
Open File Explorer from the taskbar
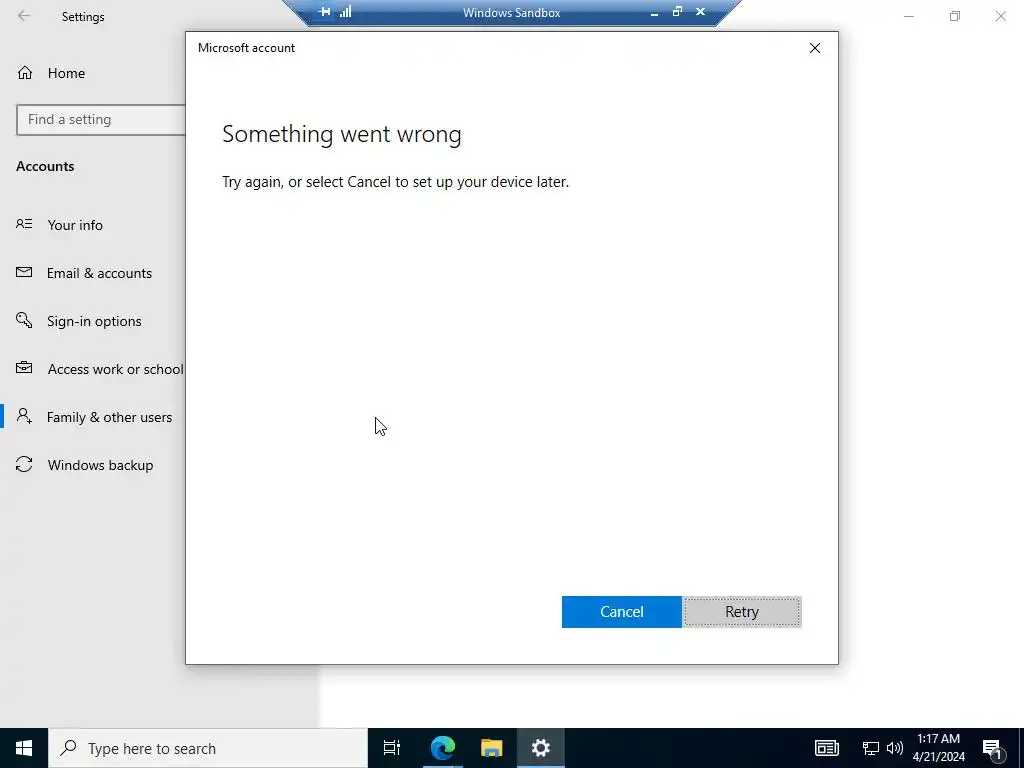pyautogui.click(x=491, y=748)
